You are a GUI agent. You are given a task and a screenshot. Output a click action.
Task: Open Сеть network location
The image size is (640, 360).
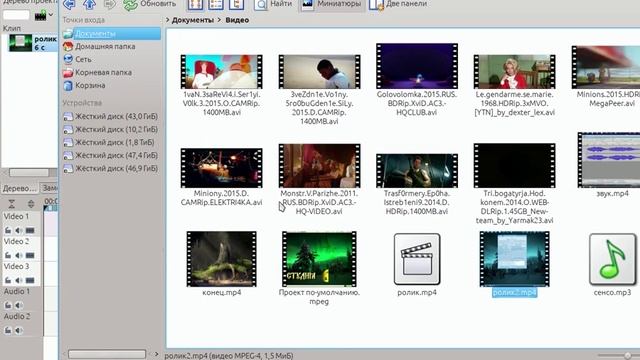click(x=78, y=60)
